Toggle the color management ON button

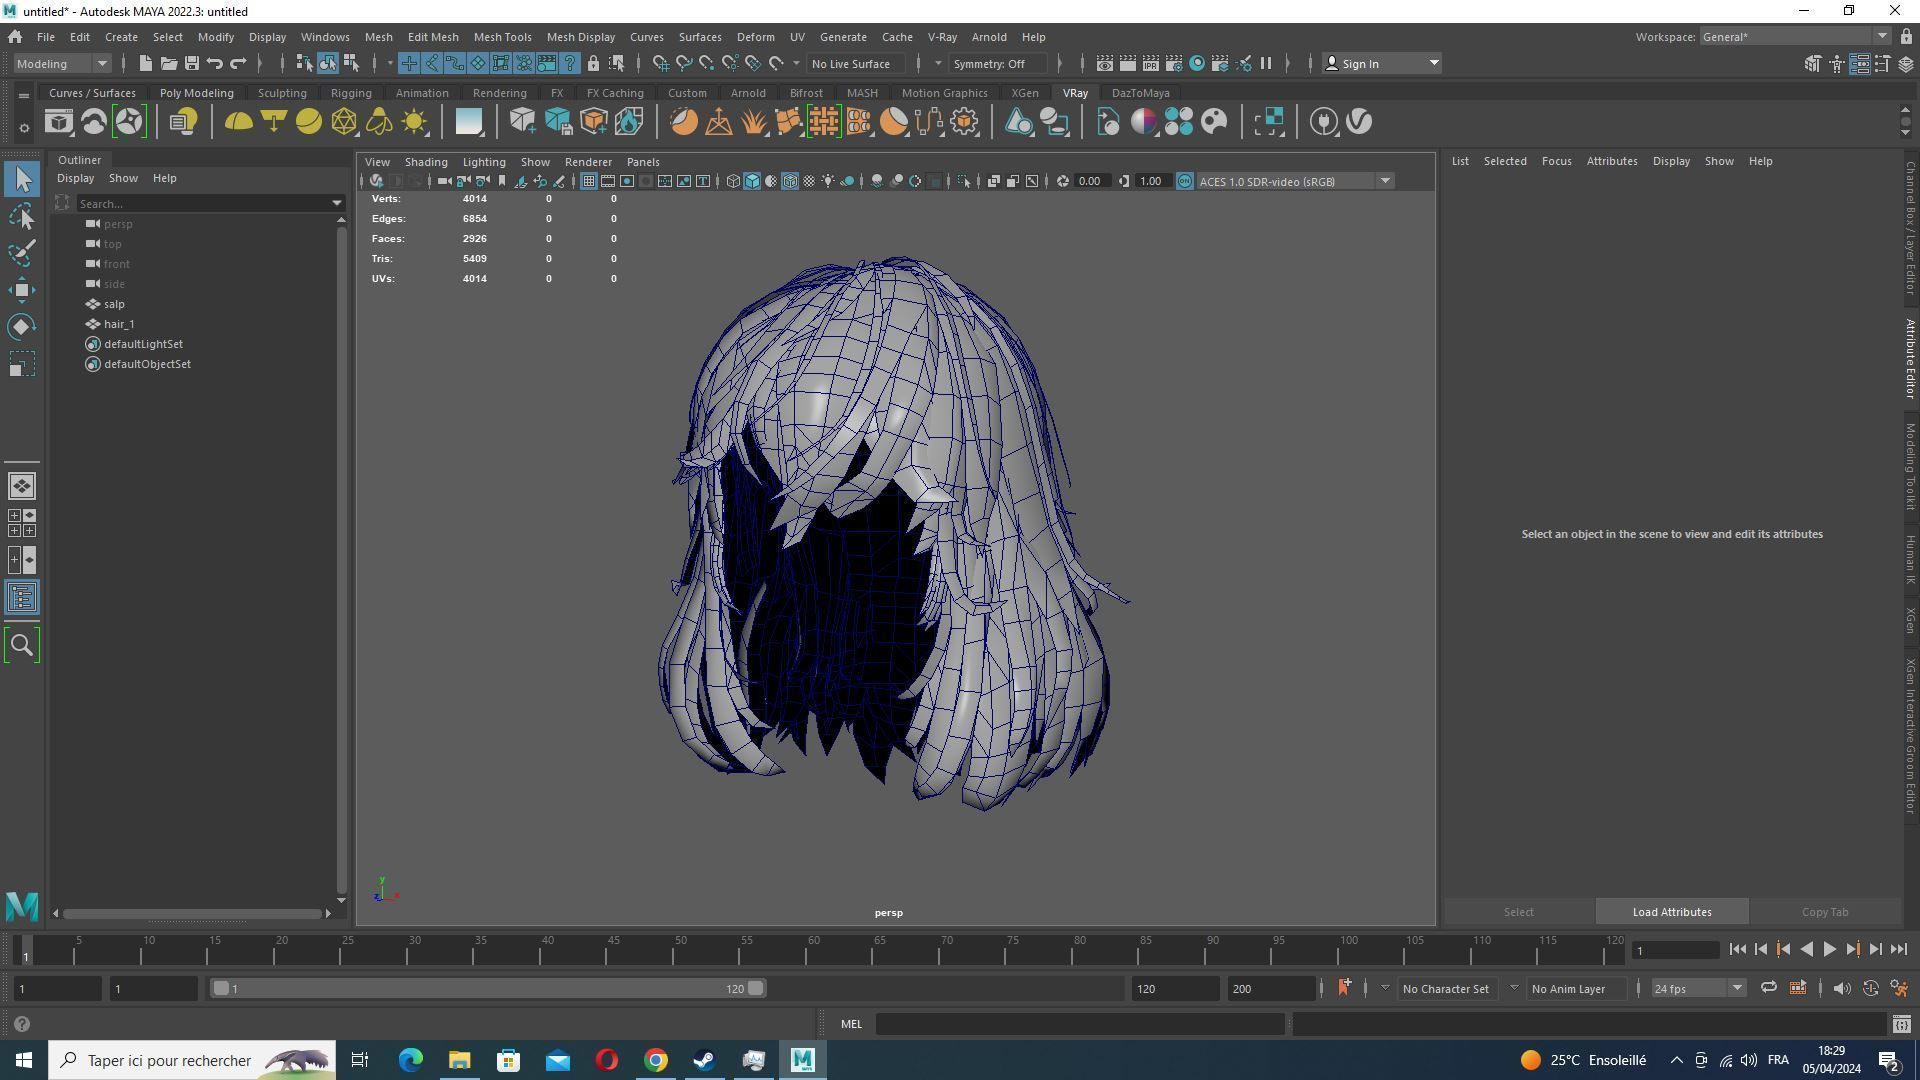pyautogui.click(x=1185, y=181)
